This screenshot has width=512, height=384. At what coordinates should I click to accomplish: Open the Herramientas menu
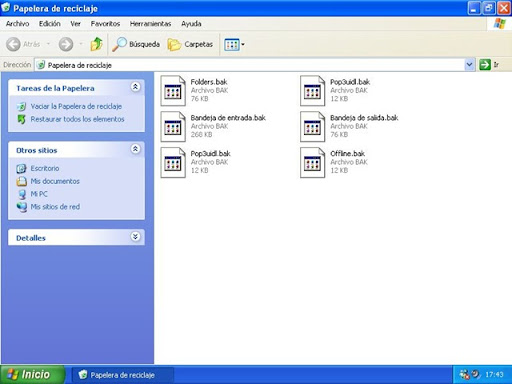pos(150,24)
